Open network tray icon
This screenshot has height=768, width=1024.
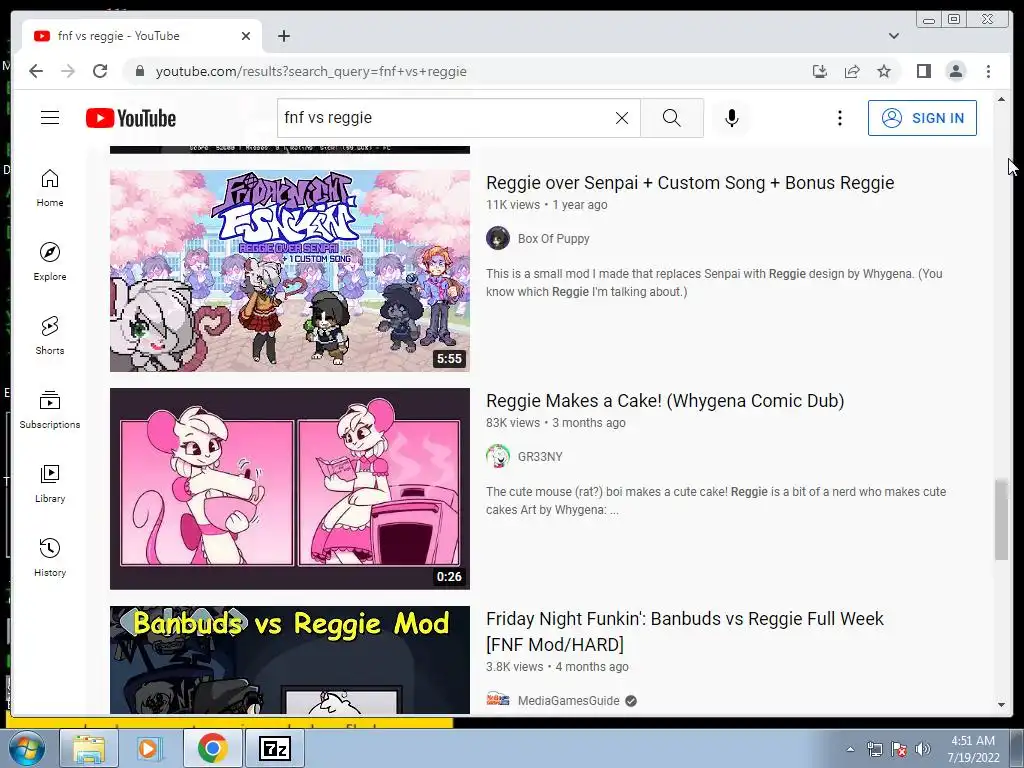coord(874,749)
